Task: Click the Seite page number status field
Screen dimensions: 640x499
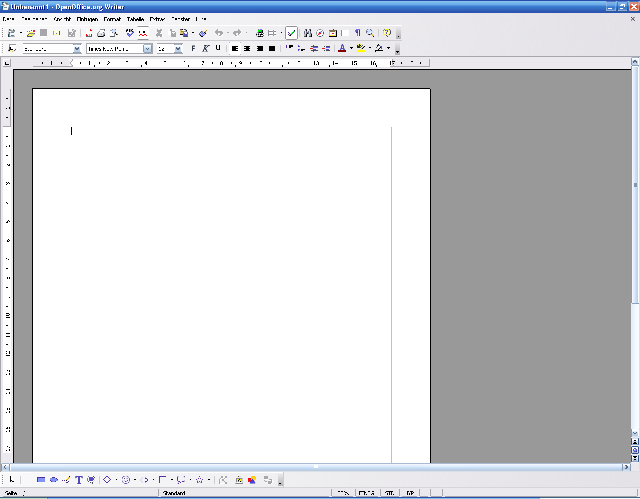Action: point(80,493)
